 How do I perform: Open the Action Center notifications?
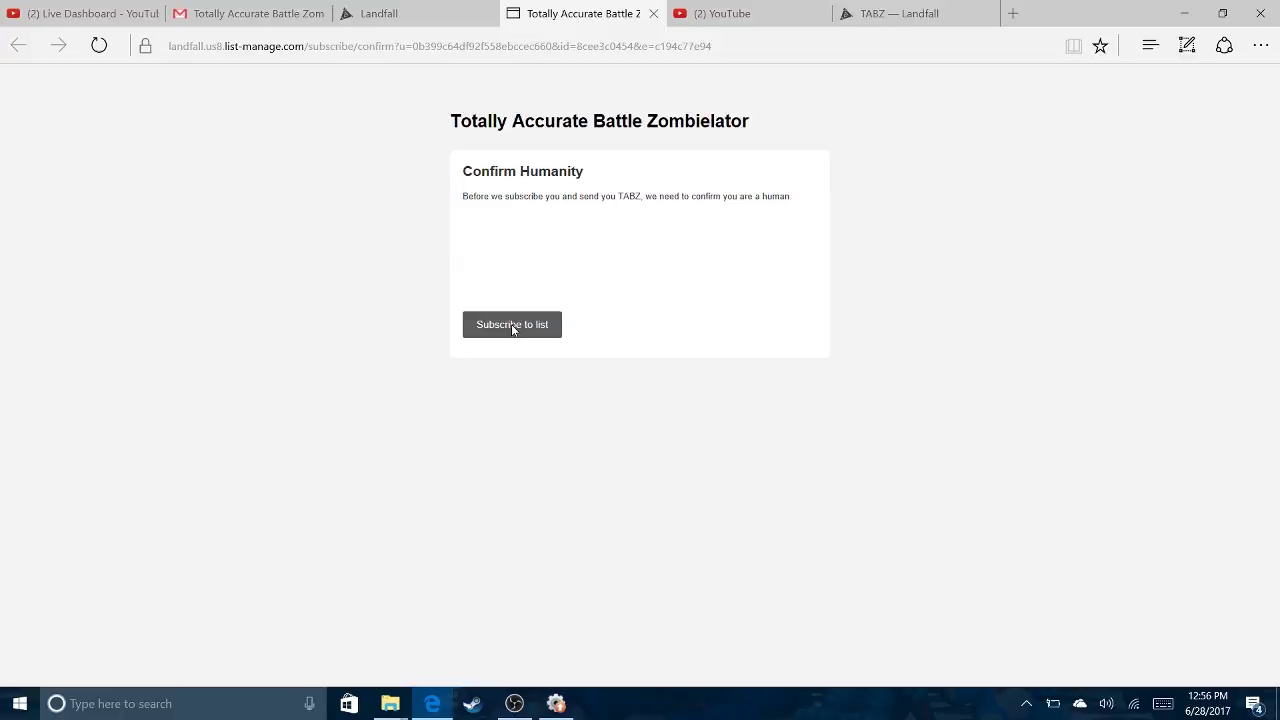1255,703
